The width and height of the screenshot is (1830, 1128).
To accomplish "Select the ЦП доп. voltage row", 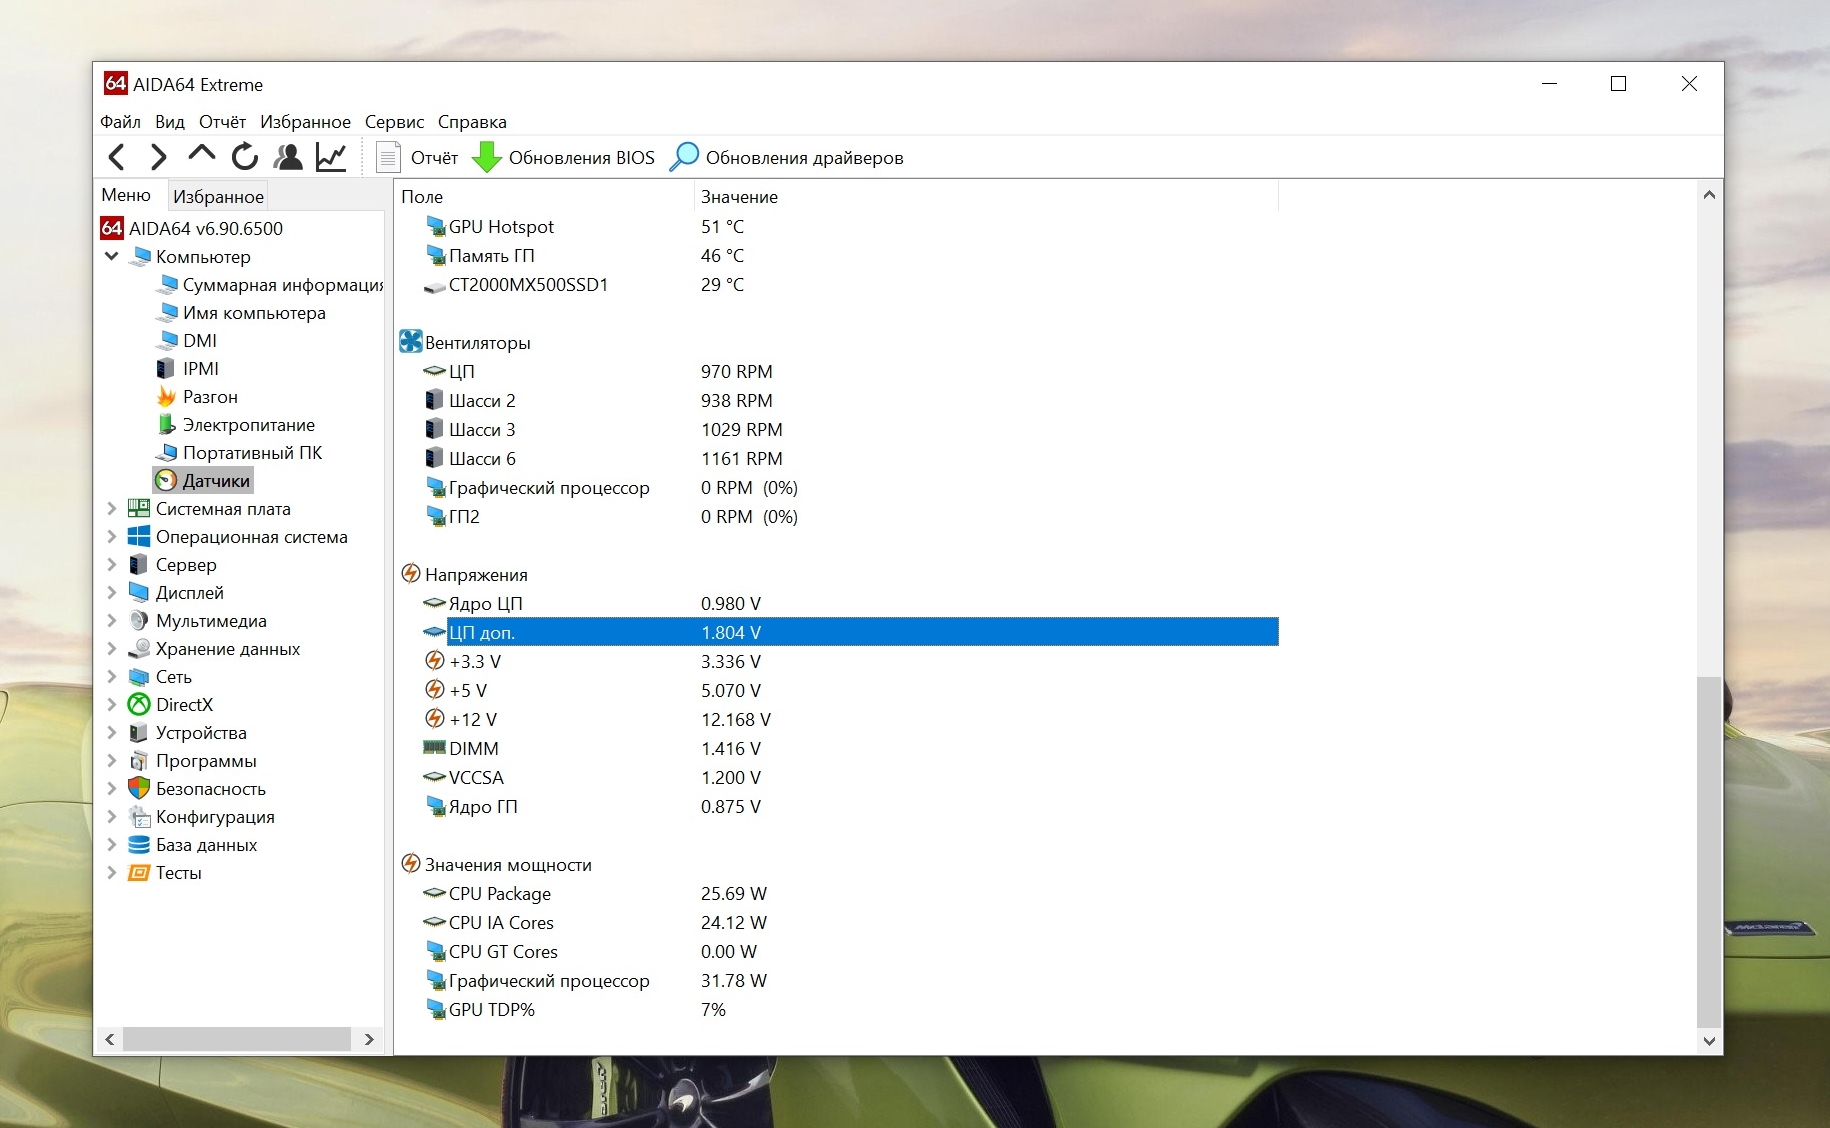I will coord(850,633).
